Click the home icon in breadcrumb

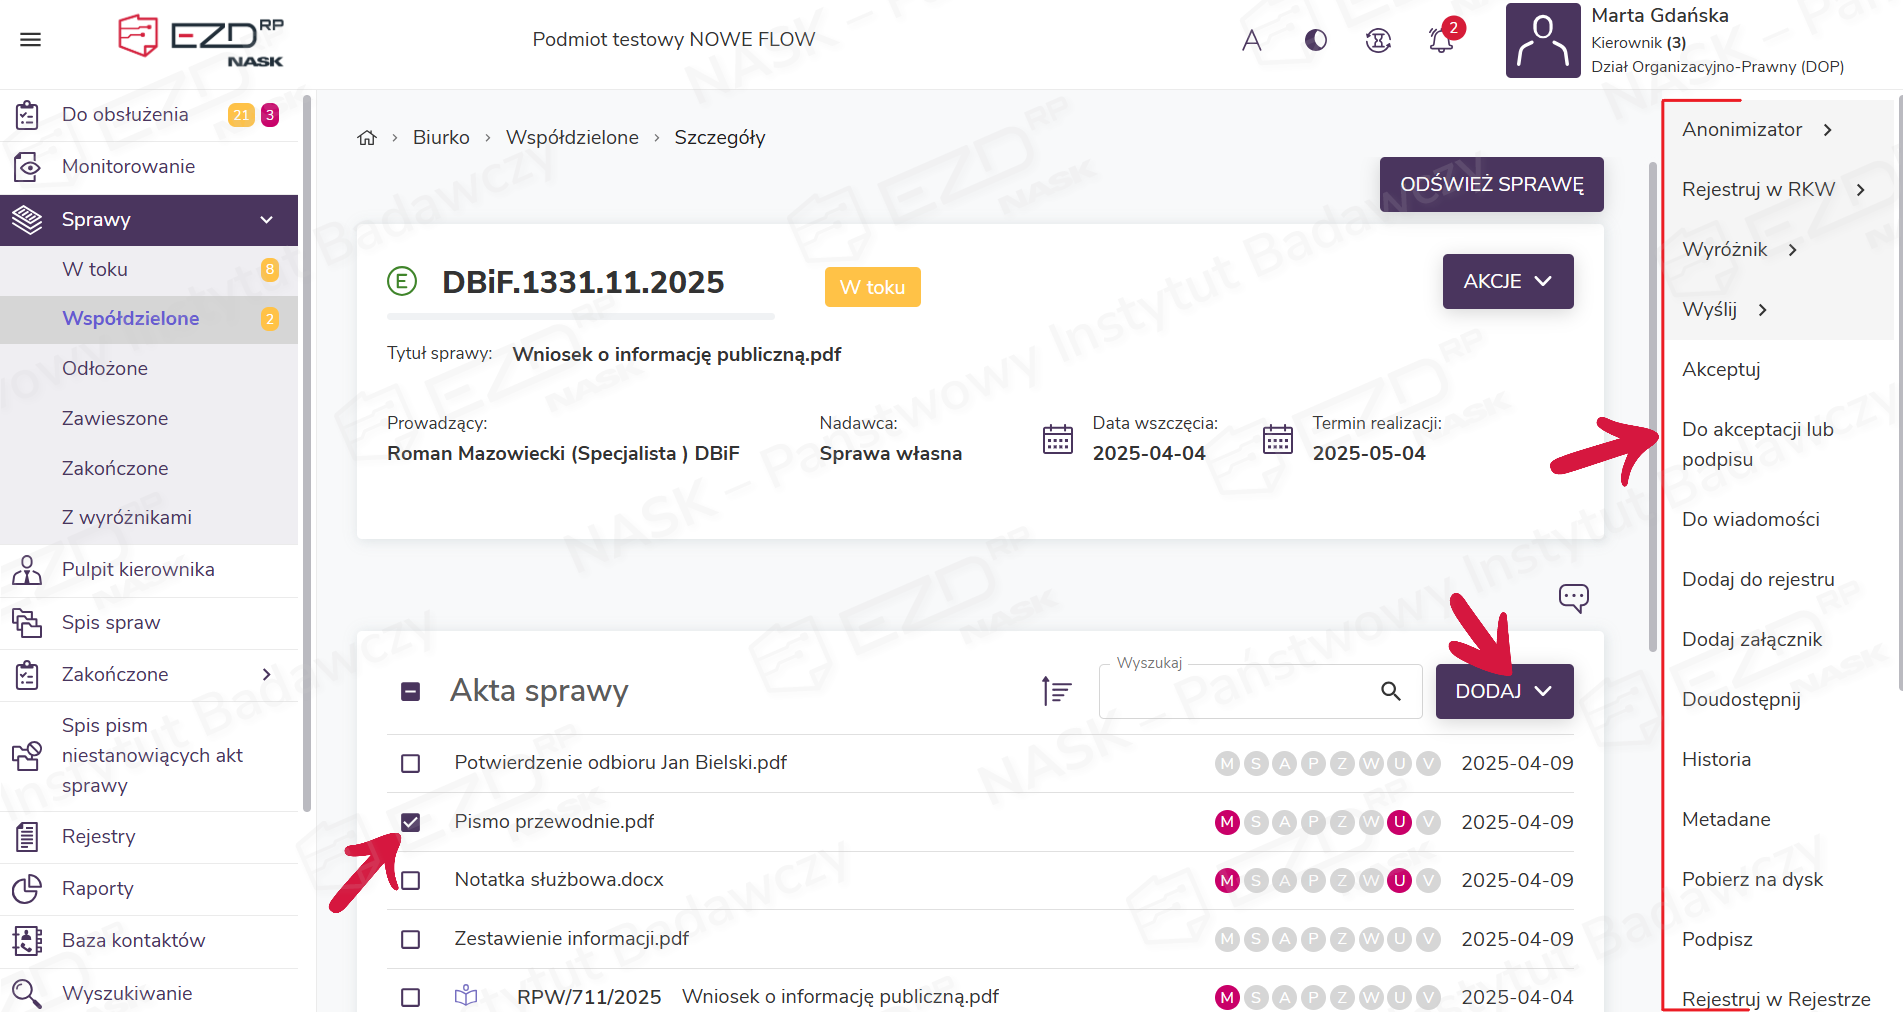[367, 138]
